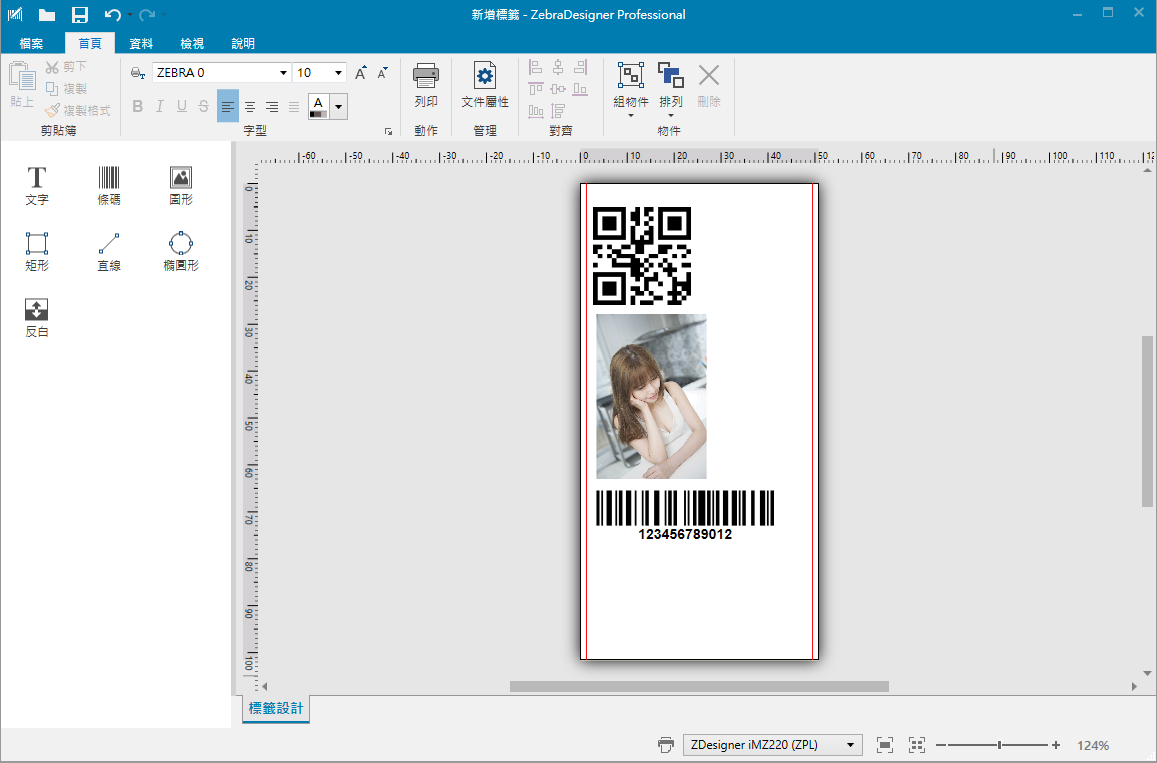
Task: Expand the font size 10 dropdown
Action: pos(339,73)
